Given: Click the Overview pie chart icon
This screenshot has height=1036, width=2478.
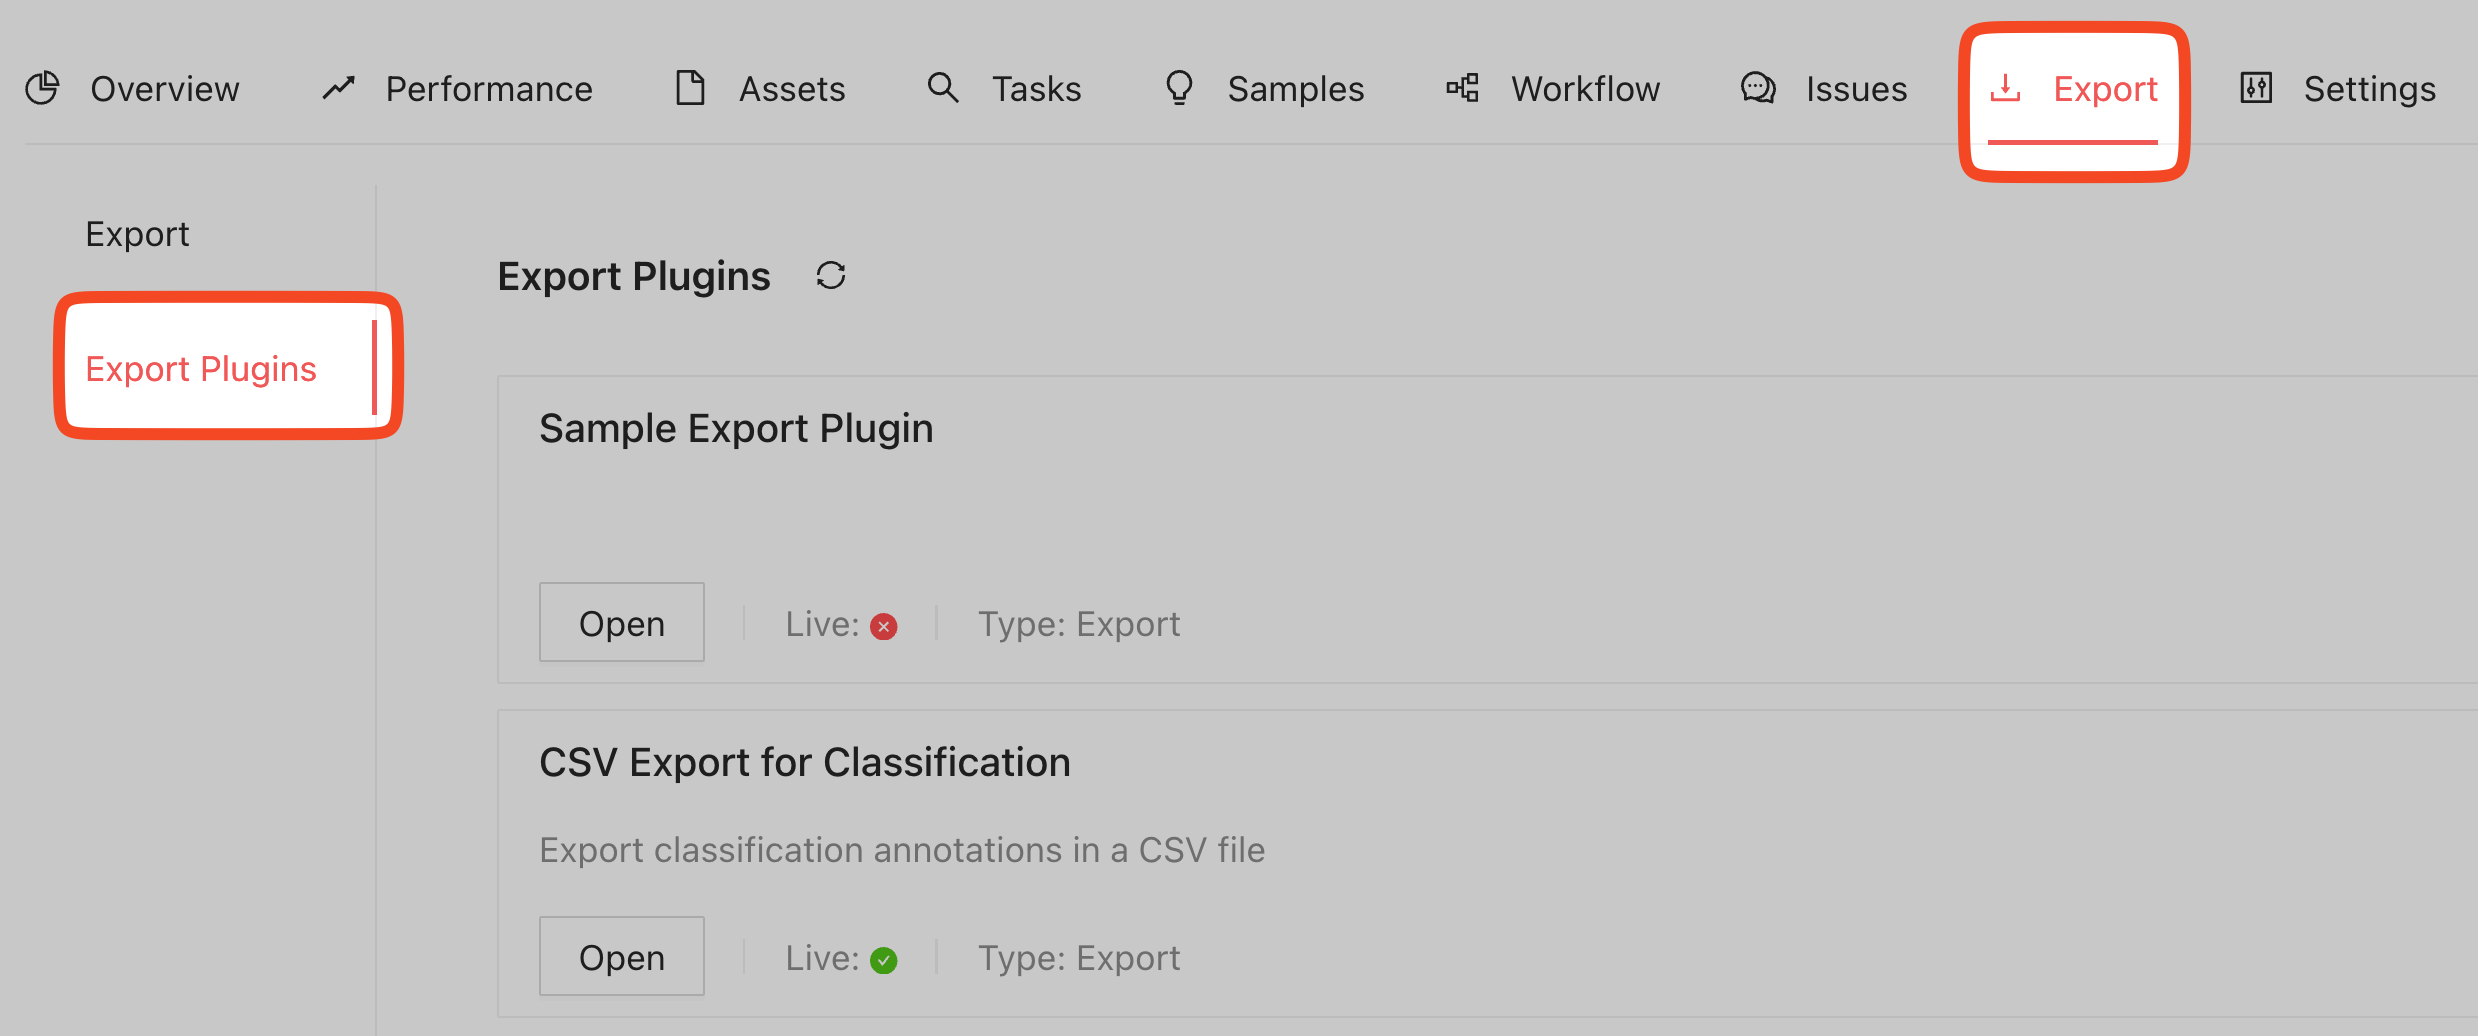Looking at the screenshot, I should (x=42, y=88).
